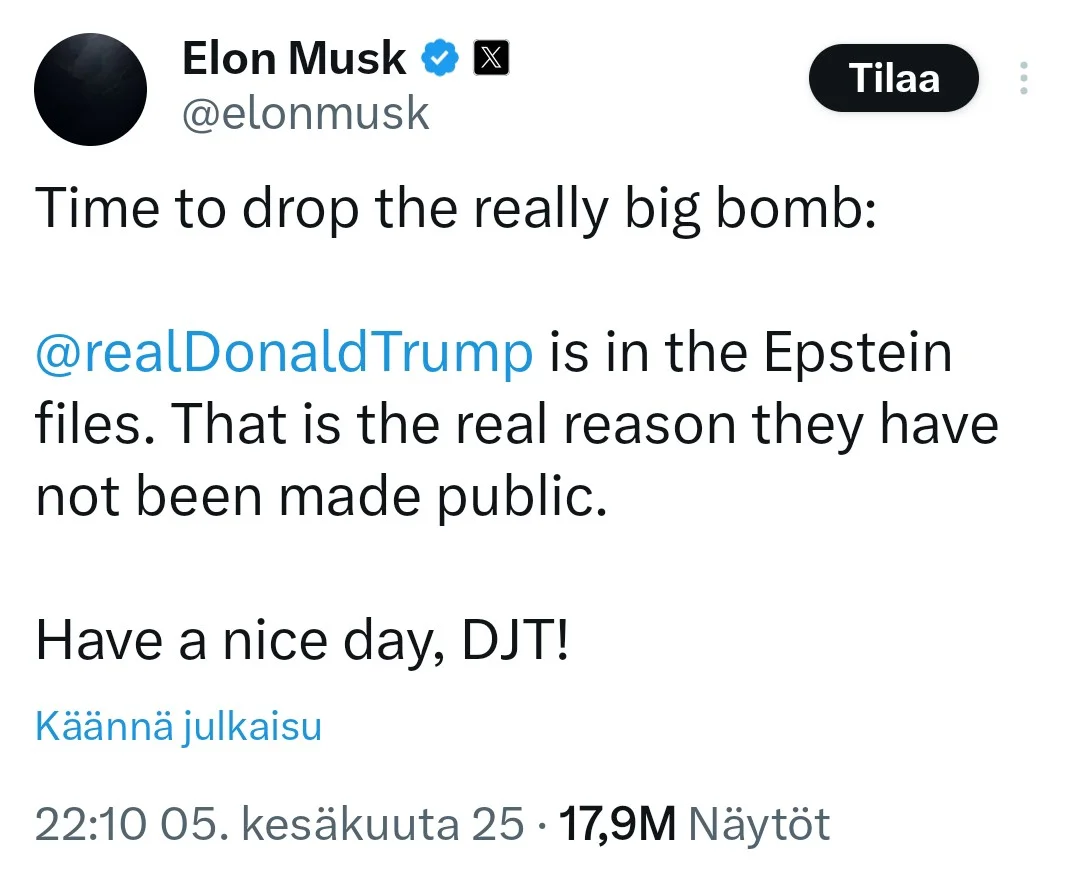1080x875 pixels.
Task: Click the line "Time to drop the really big bomb:"
Action: (455, 212)
